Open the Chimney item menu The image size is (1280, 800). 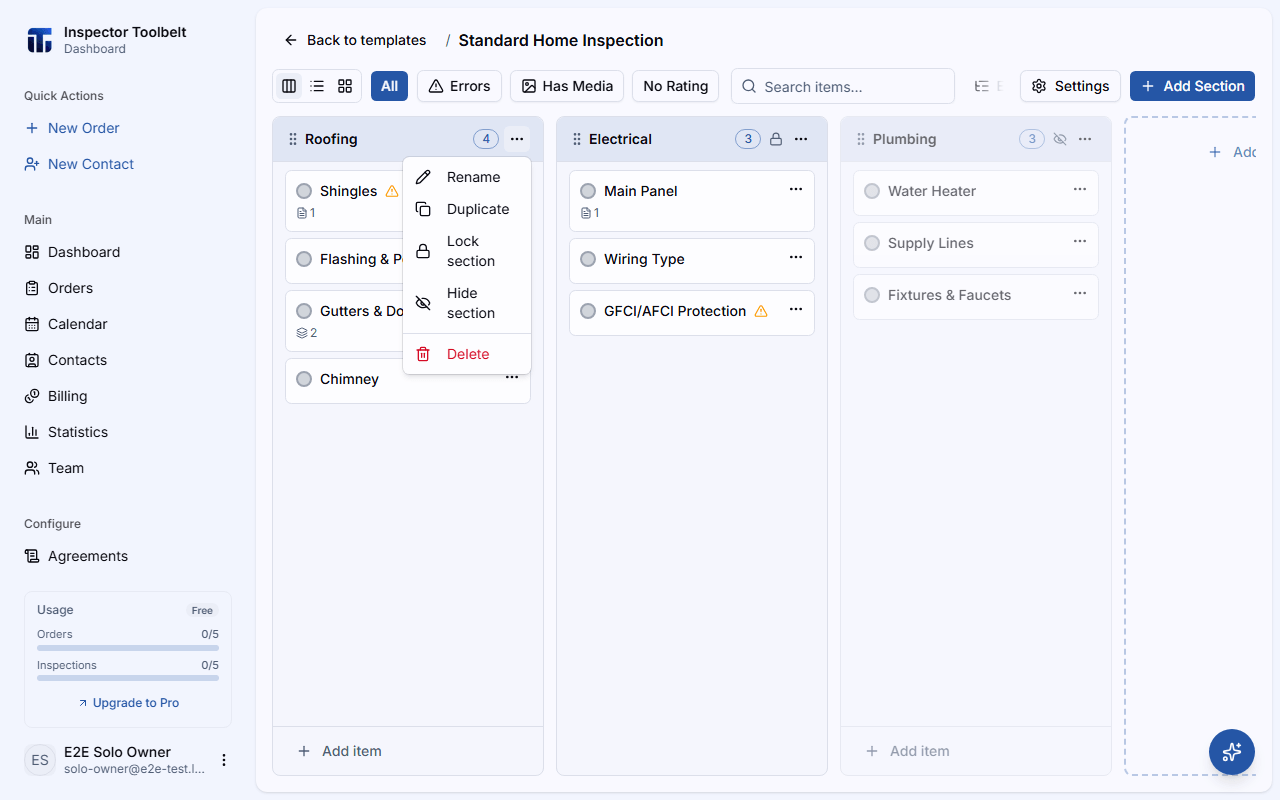(512, 377)
